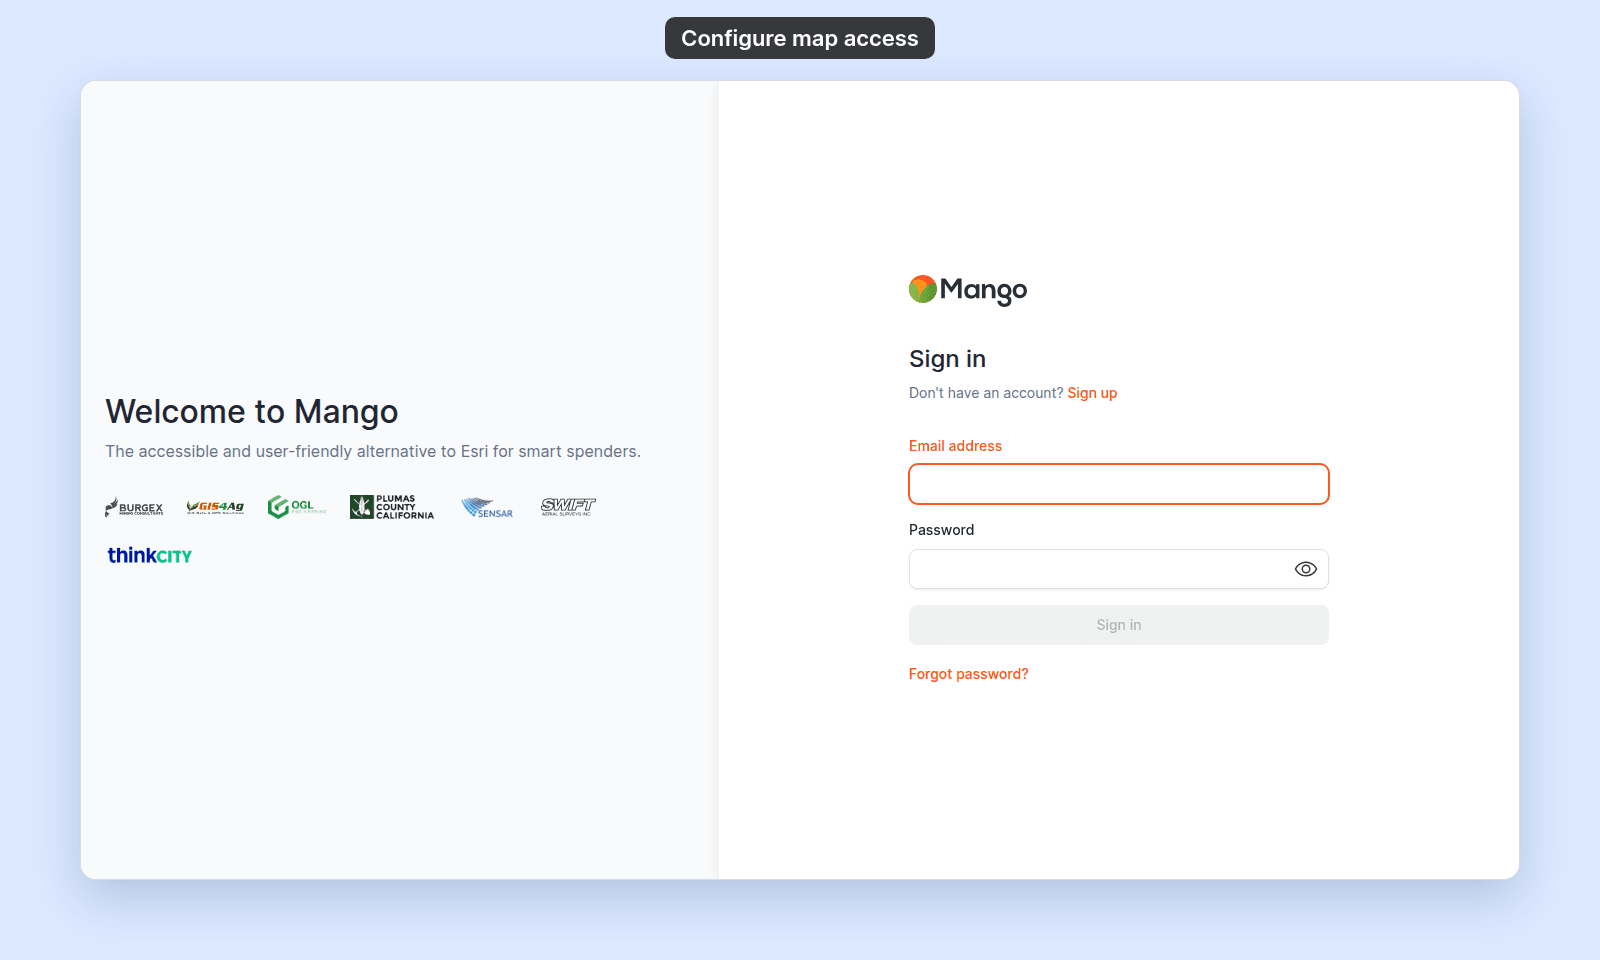The width and height of the screenshot is (1600, 960).
Task: Click the "Sign in" heading text
Action: tap(947, 359)
